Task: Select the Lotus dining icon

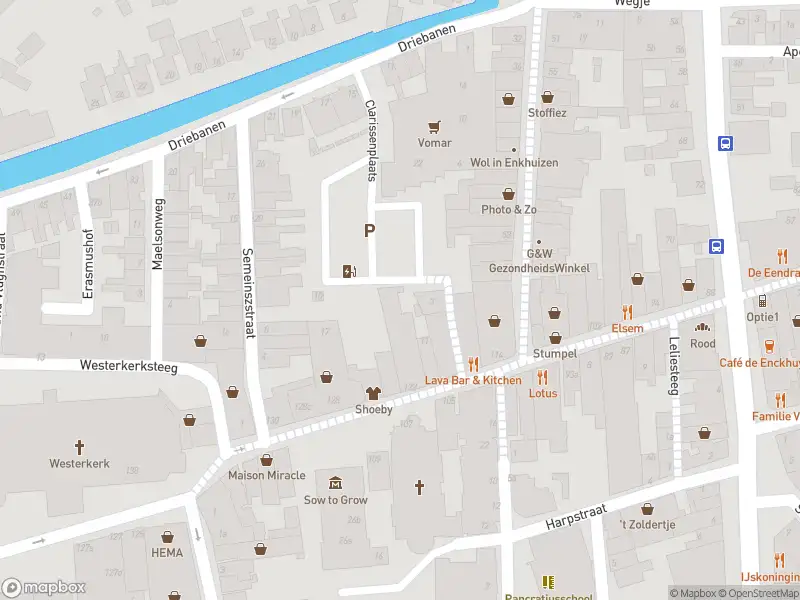Action: tap(543, 377)
